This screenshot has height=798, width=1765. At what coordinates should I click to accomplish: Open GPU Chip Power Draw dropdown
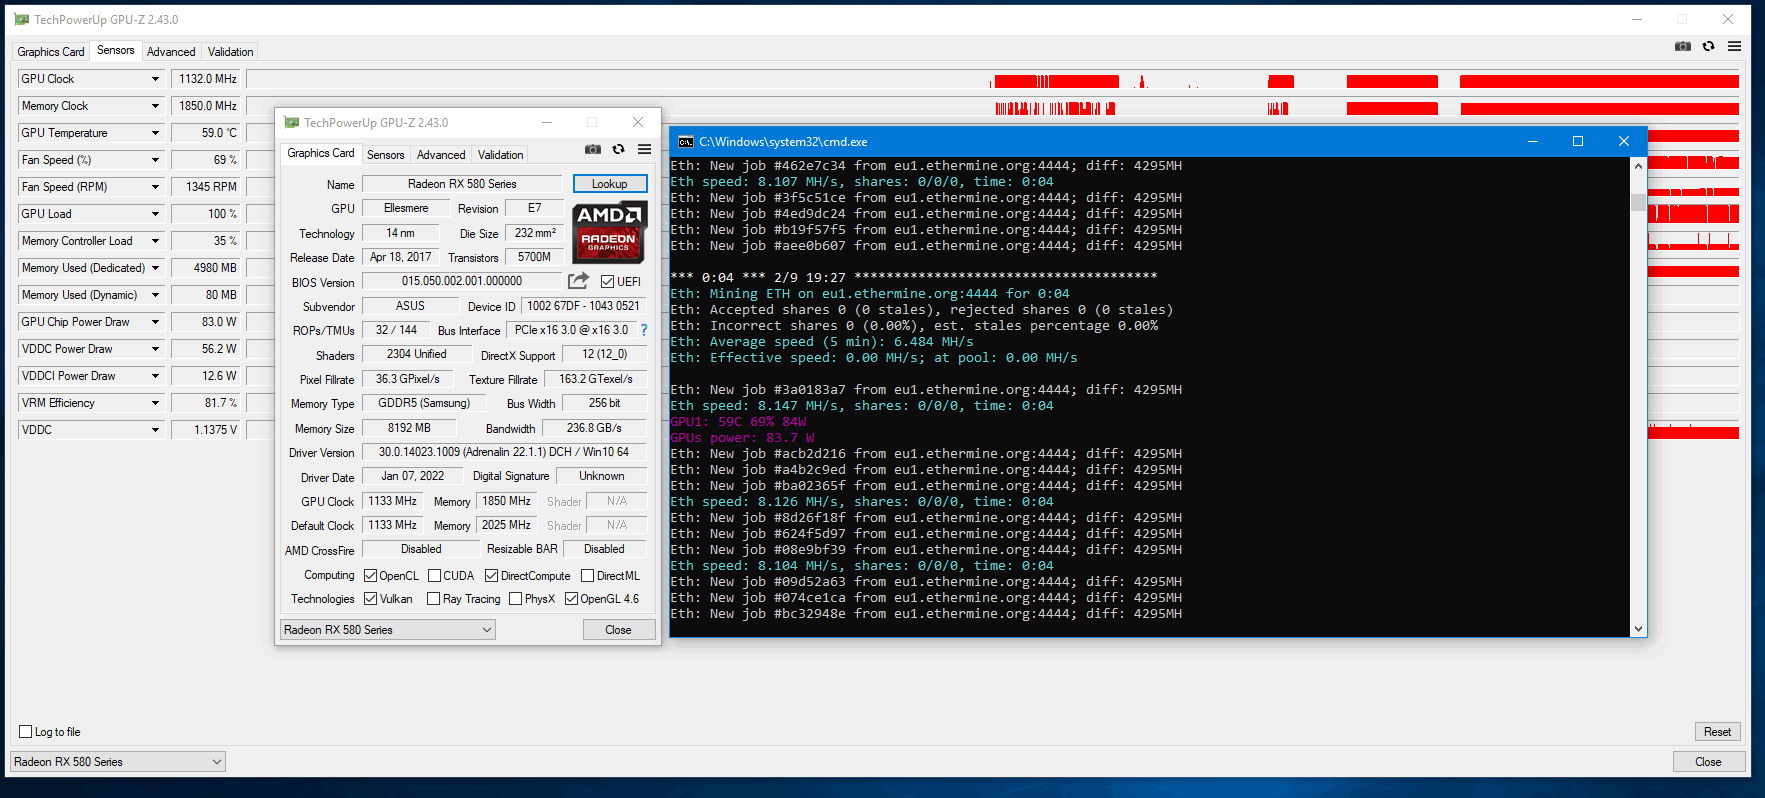155,322
